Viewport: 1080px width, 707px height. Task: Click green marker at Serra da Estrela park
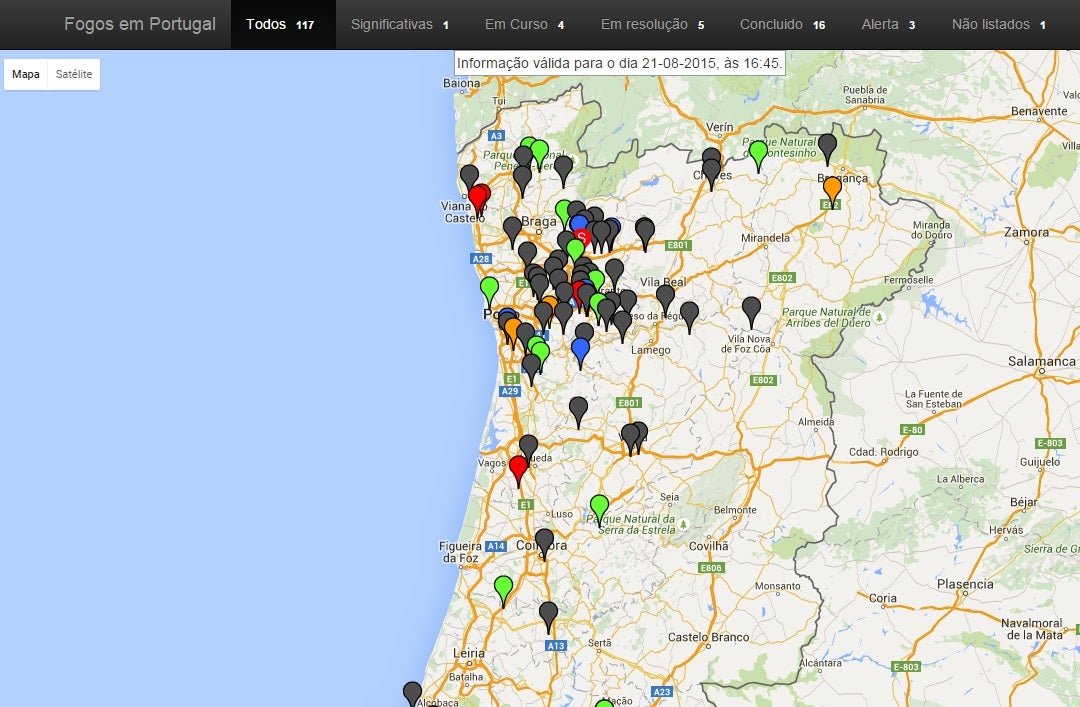pyautogui.click(x=599, y=506)
